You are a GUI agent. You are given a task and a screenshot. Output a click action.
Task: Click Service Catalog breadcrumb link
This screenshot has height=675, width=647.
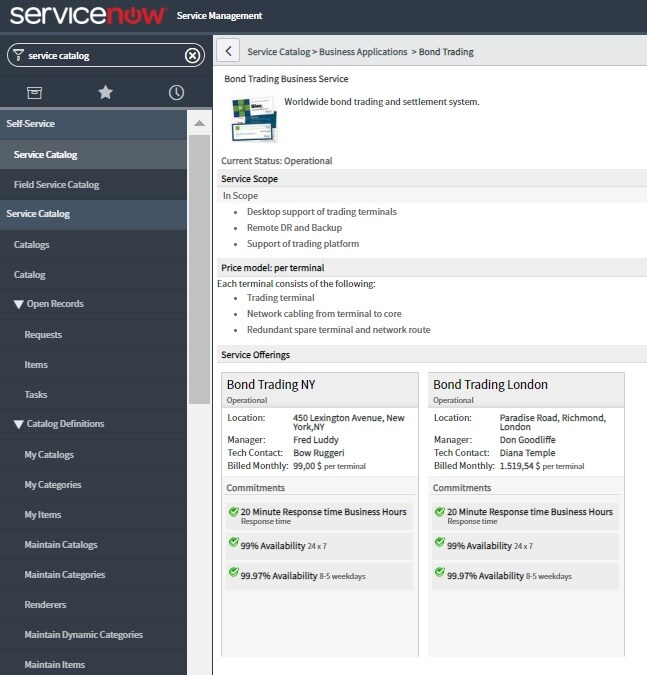pyautogui.click(x=279, y=52)
